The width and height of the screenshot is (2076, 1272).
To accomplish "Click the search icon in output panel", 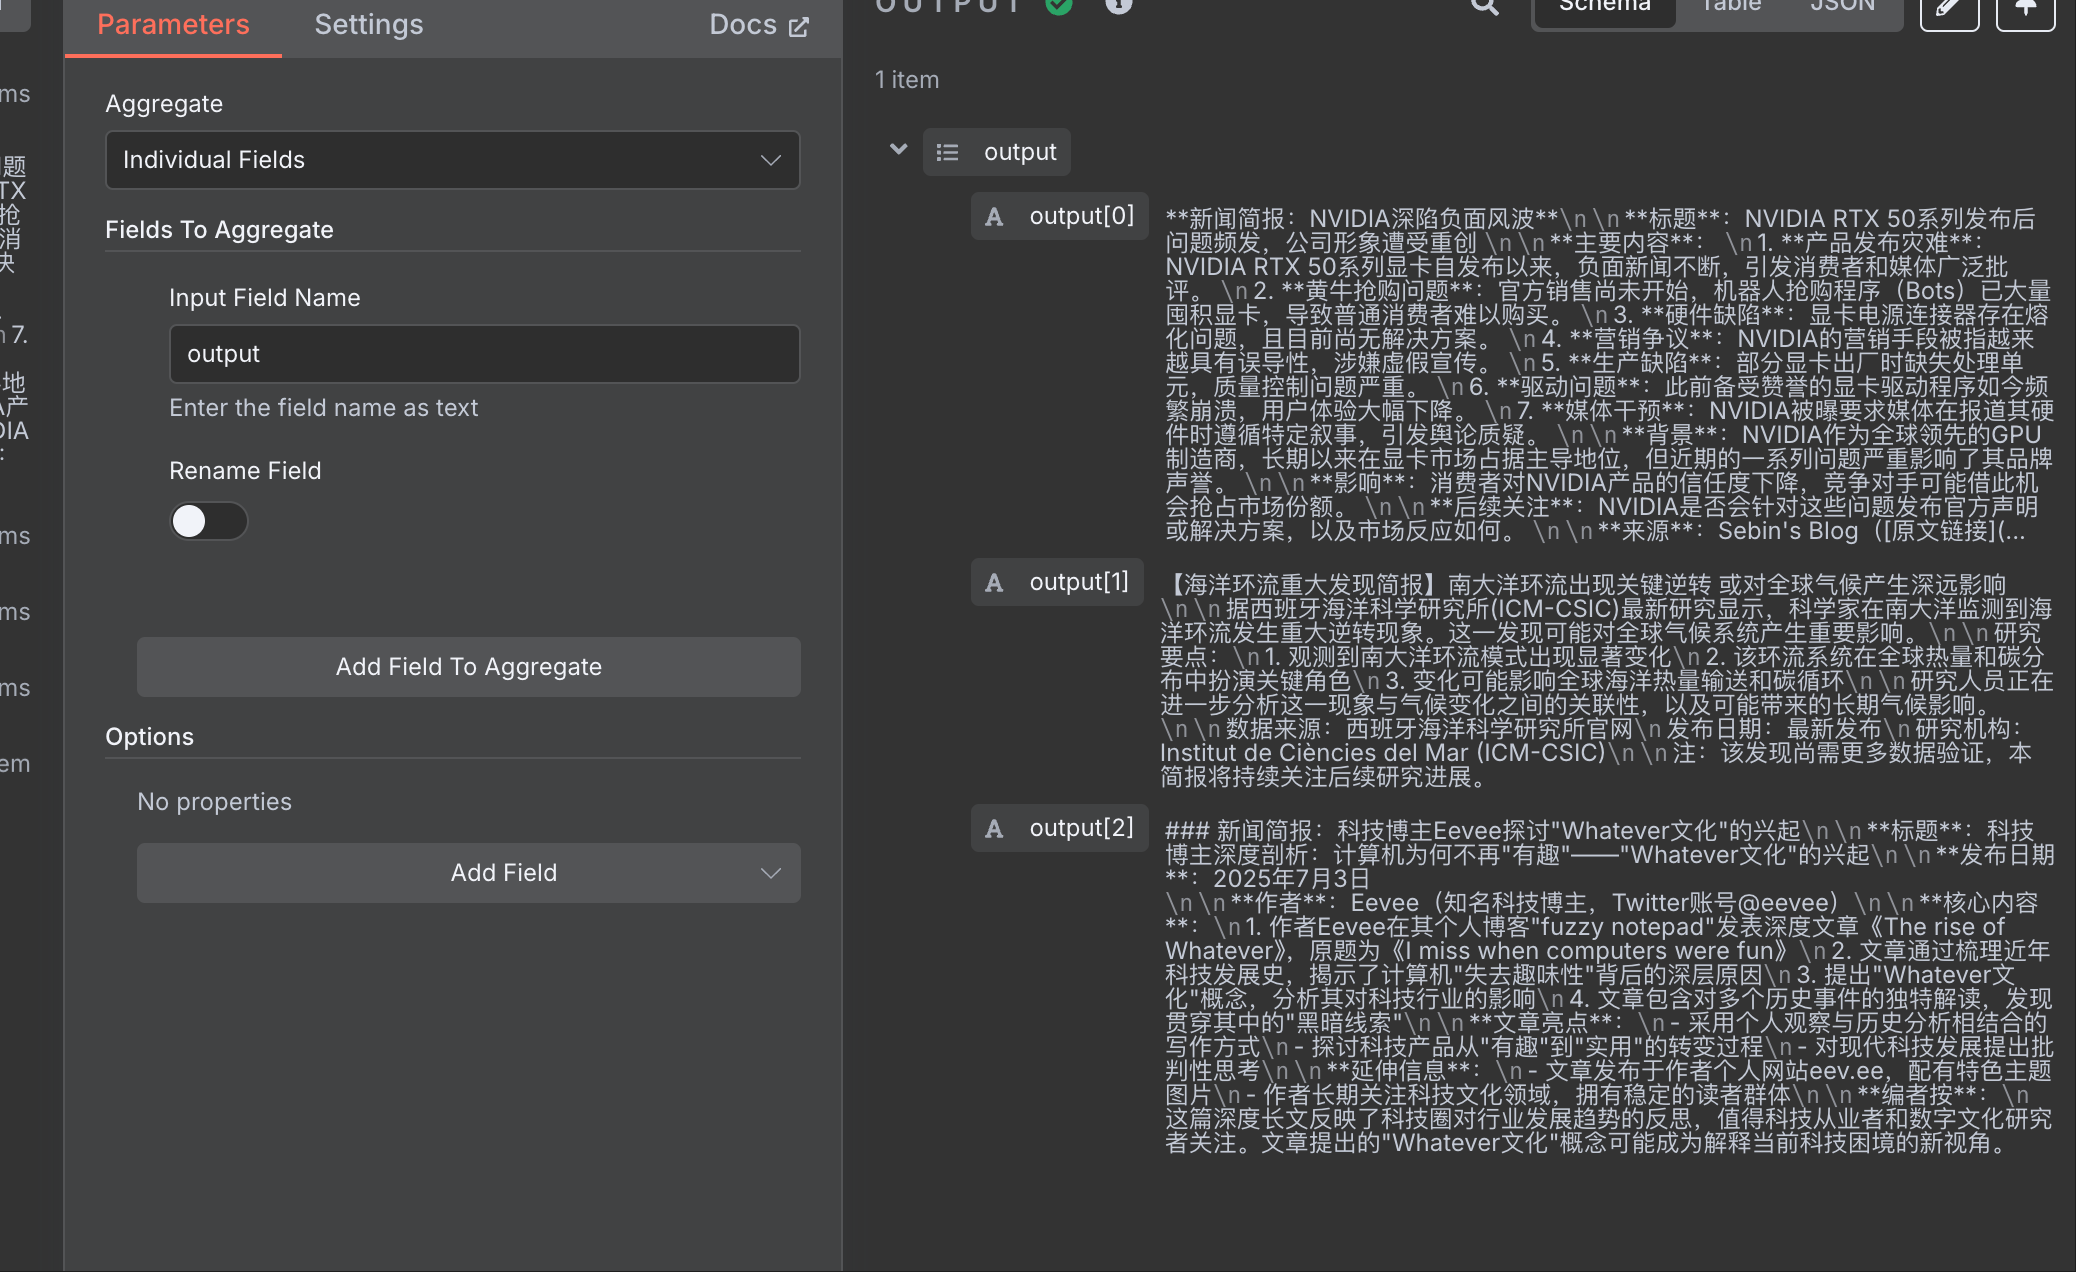I will coord(1485,8).
